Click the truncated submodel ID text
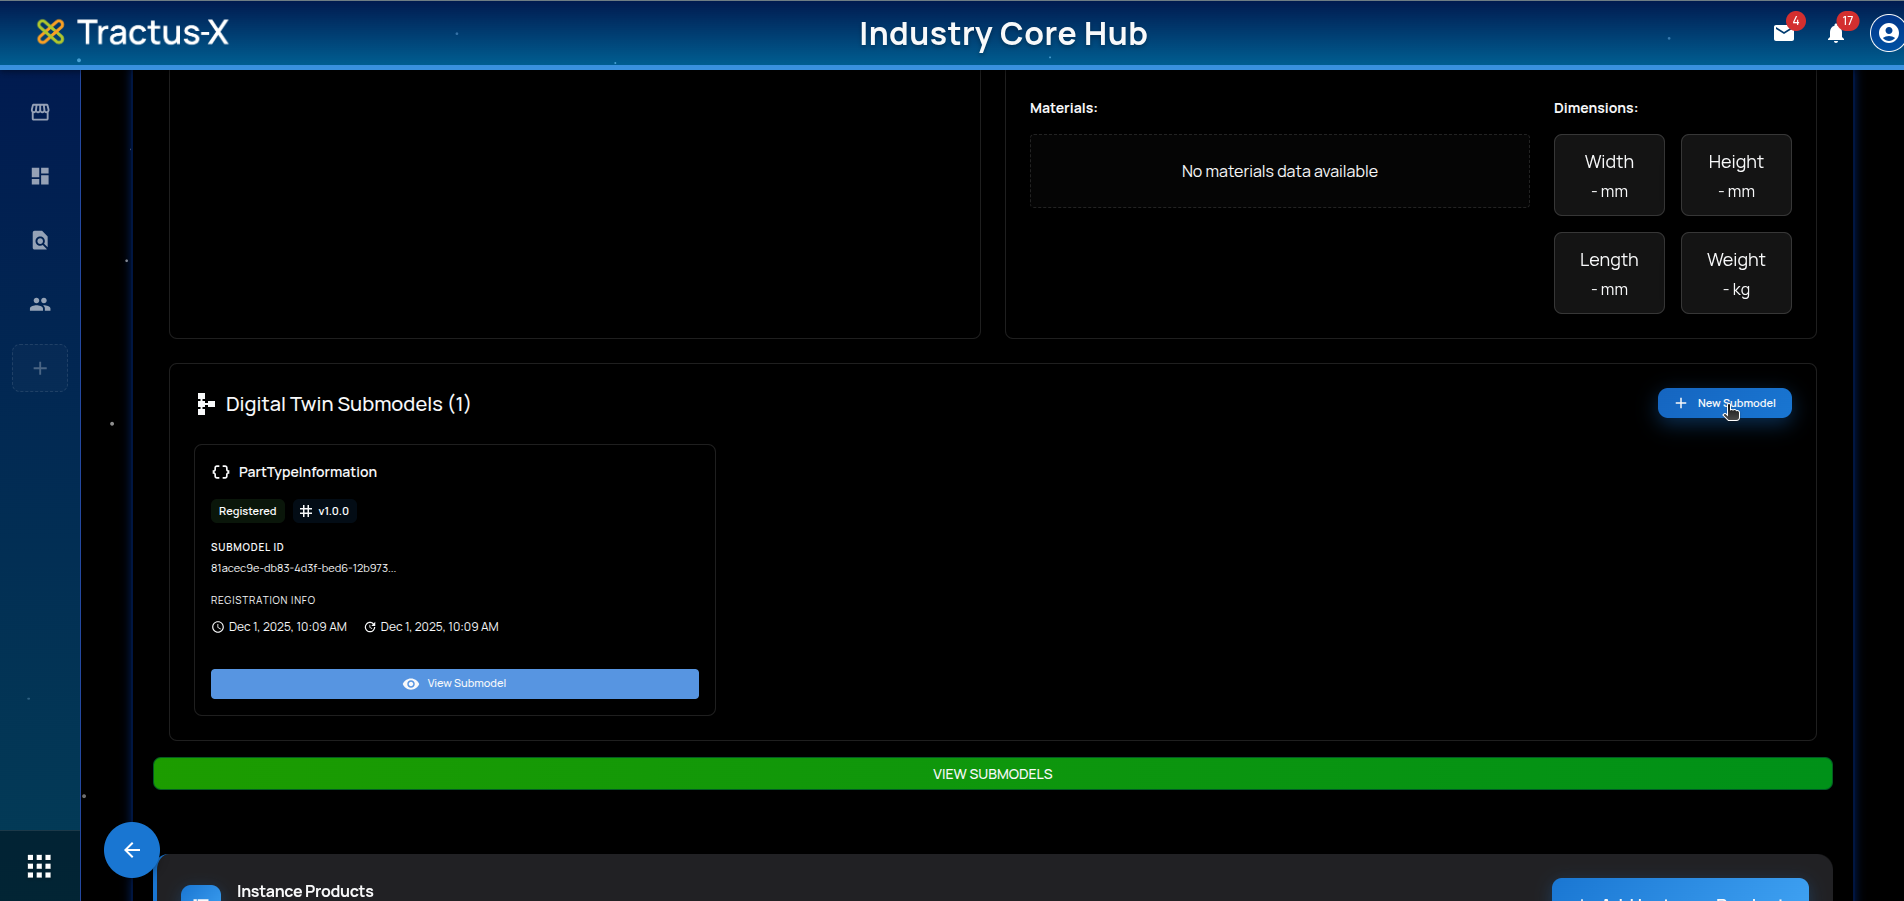1904x901 pixels. (x=303, y=568)
